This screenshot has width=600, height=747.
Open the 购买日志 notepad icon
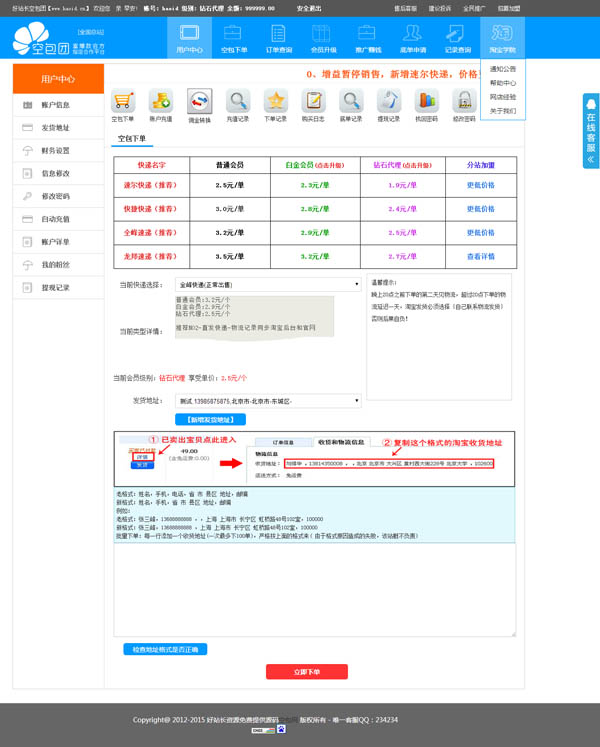point(314,101)
